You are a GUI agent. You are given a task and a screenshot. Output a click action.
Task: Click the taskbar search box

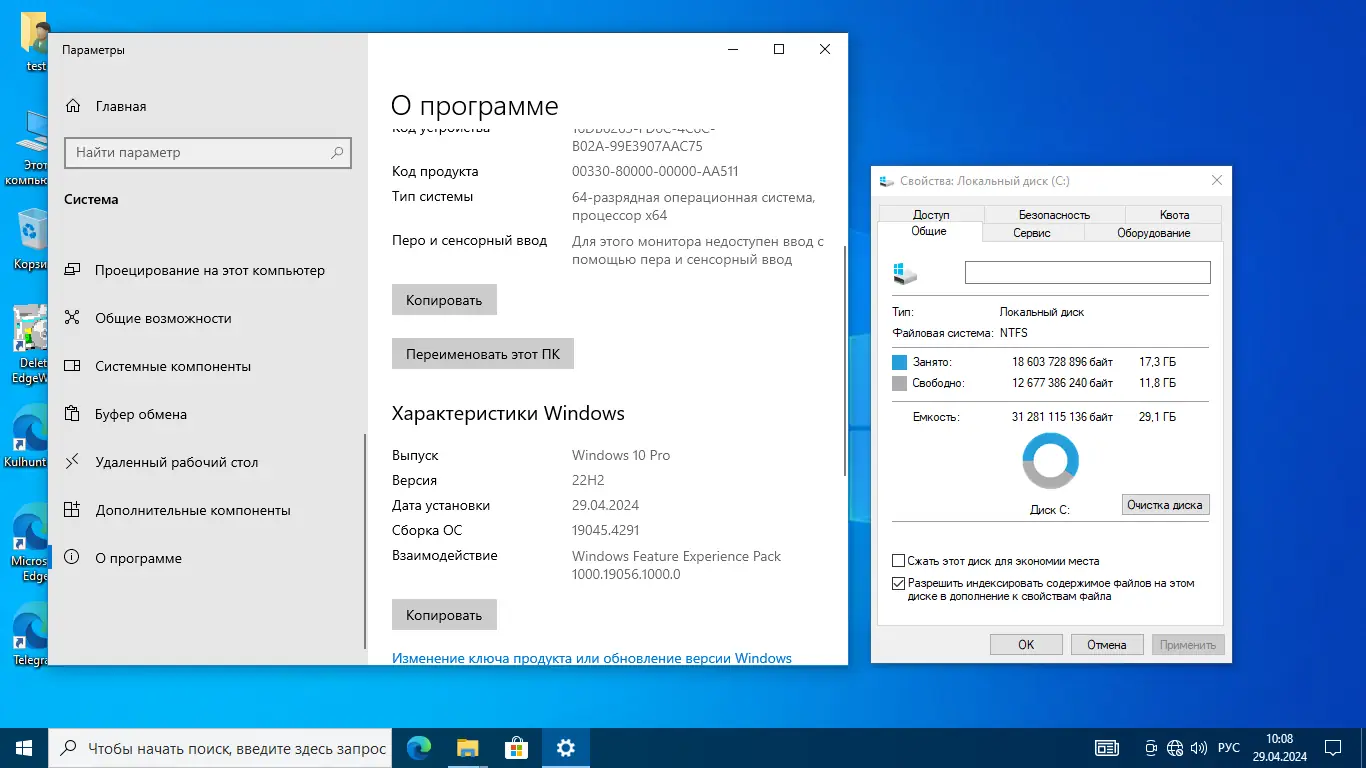pyautogui.click(x=220, y=748)
